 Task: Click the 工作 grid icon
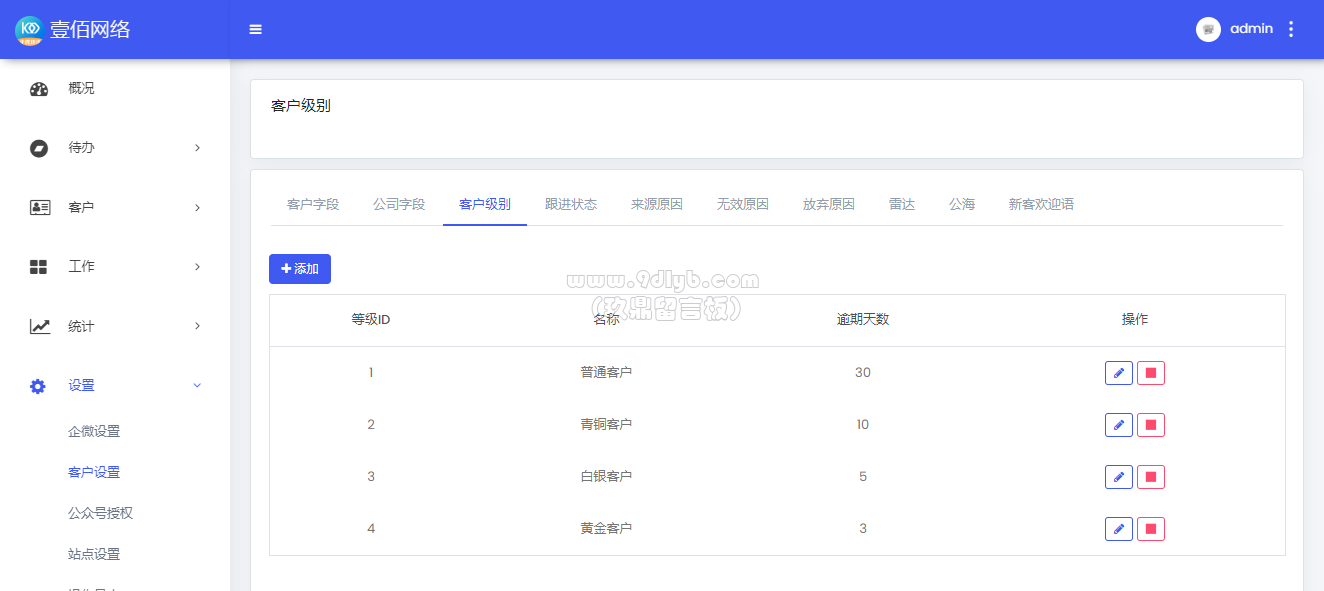point(39,267)
